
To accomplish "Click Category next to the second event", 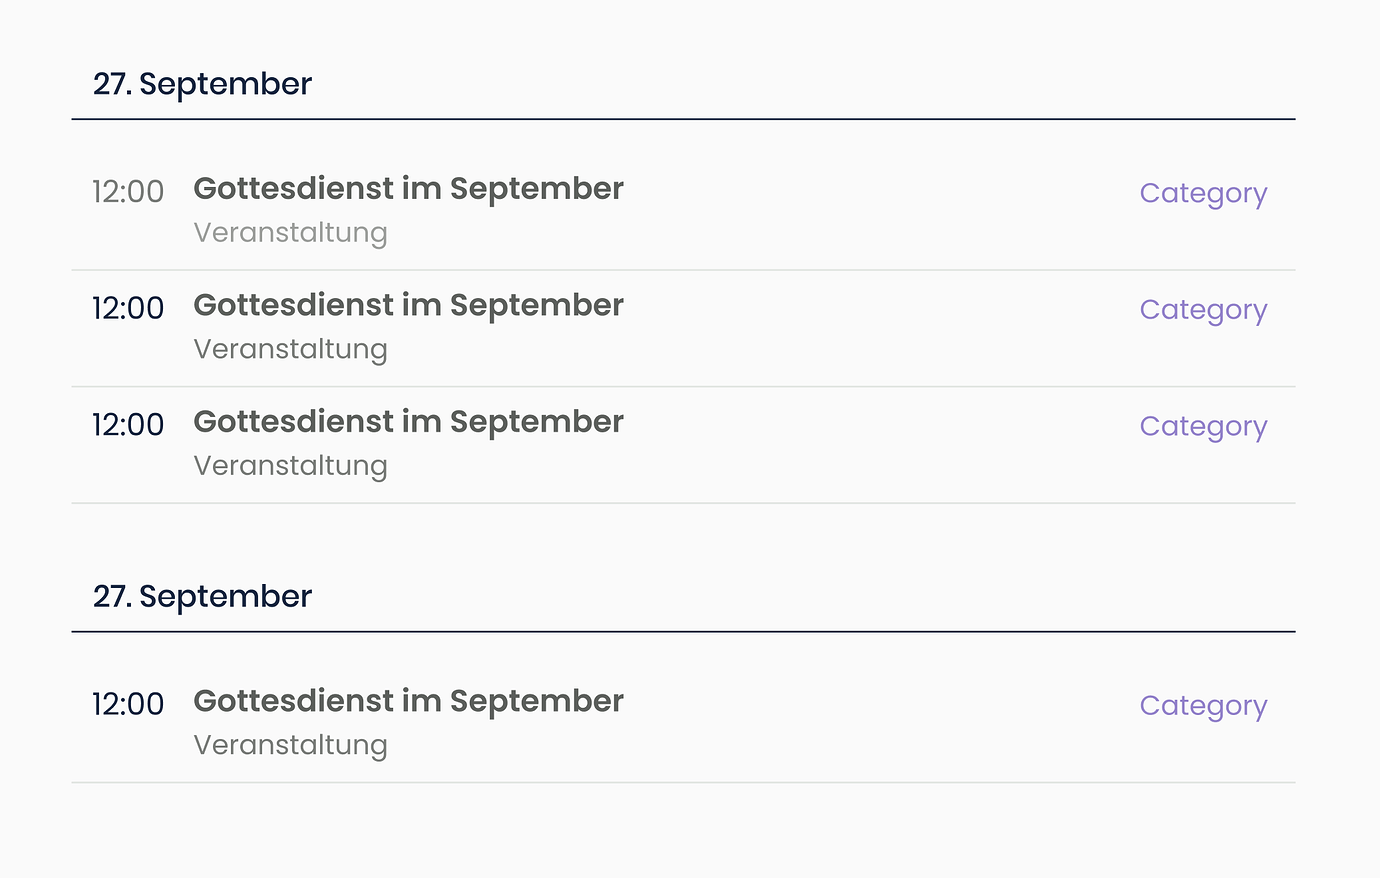I will point(1203,309).
